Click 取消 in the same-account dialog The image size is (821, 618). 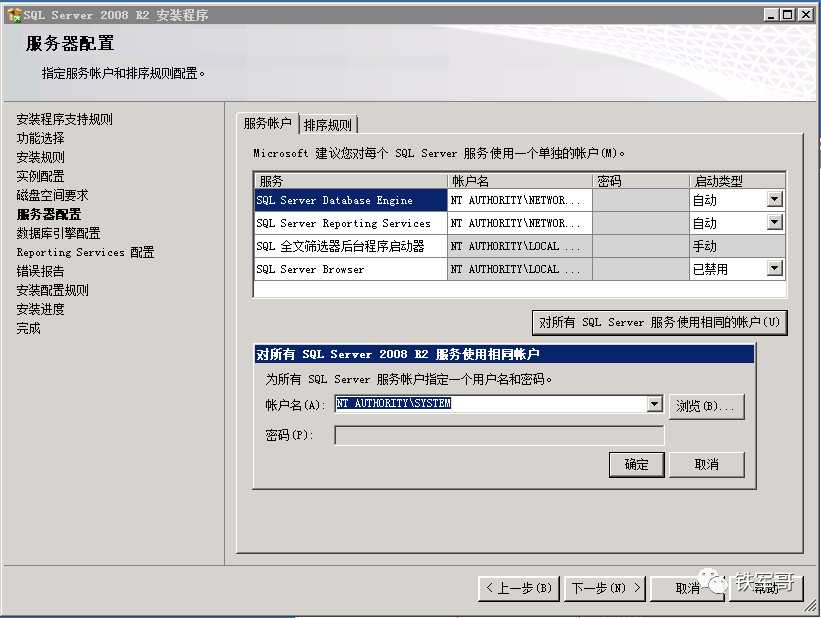click(x=706, y=465)
